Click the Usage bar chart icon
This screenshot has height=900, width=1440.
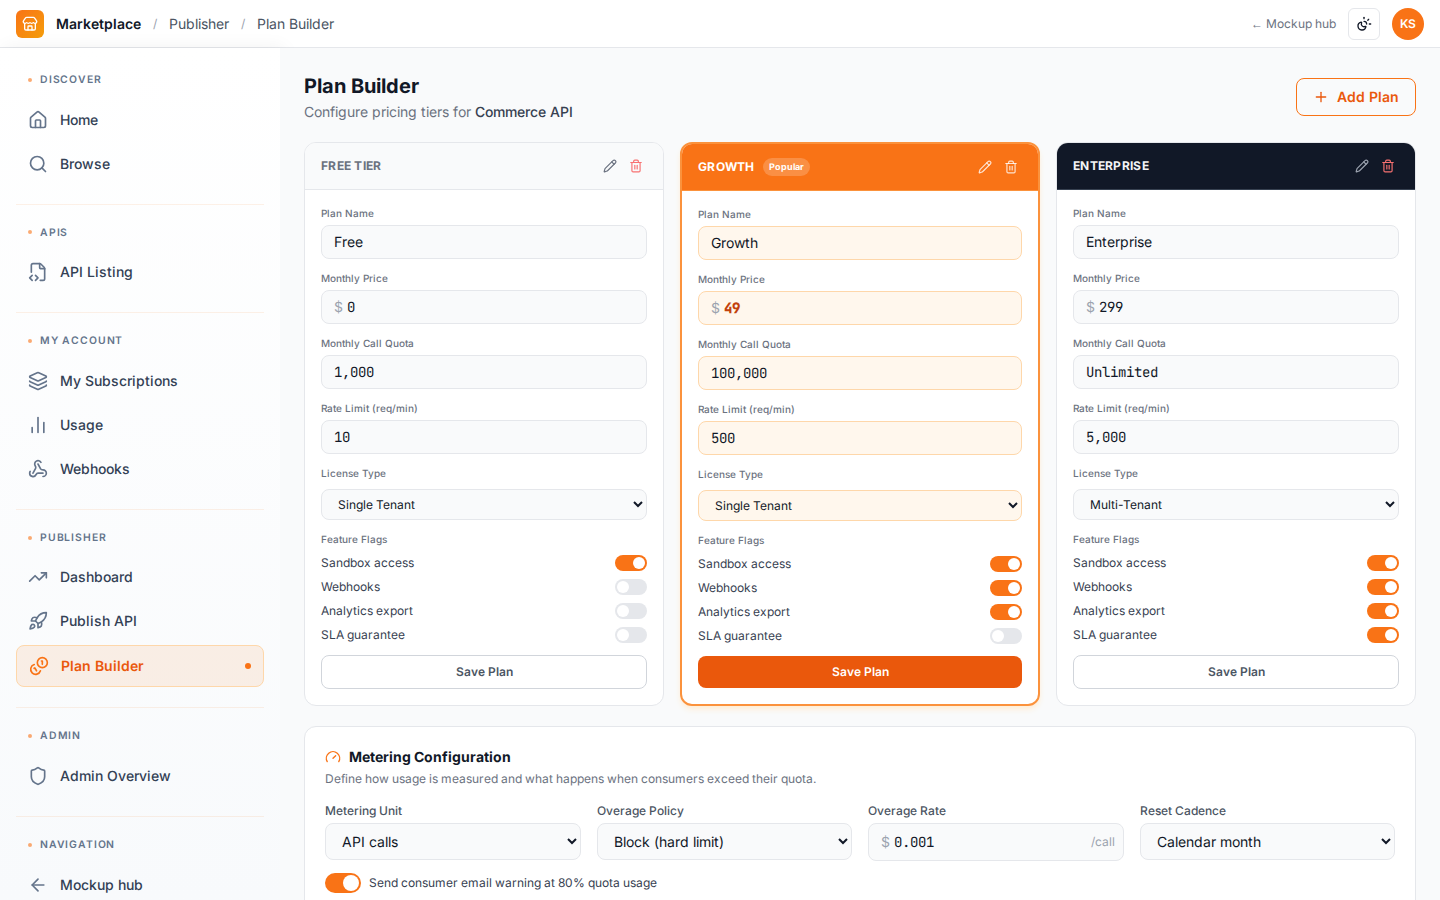coord(38,425)
